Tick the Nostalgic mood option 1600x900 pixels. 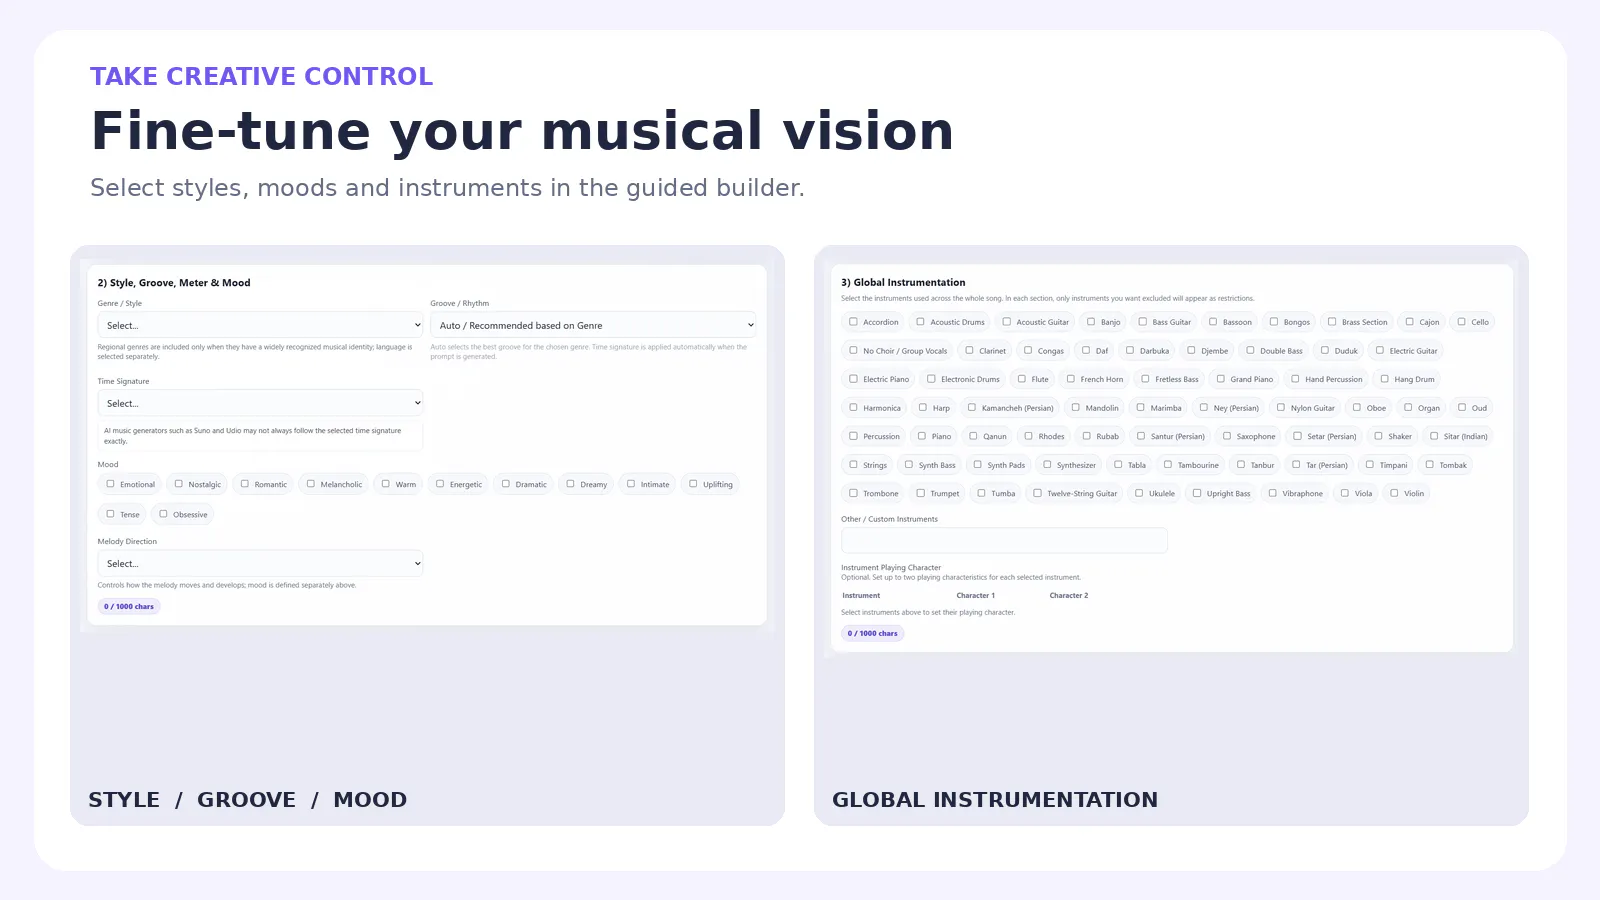pos(179,484)
